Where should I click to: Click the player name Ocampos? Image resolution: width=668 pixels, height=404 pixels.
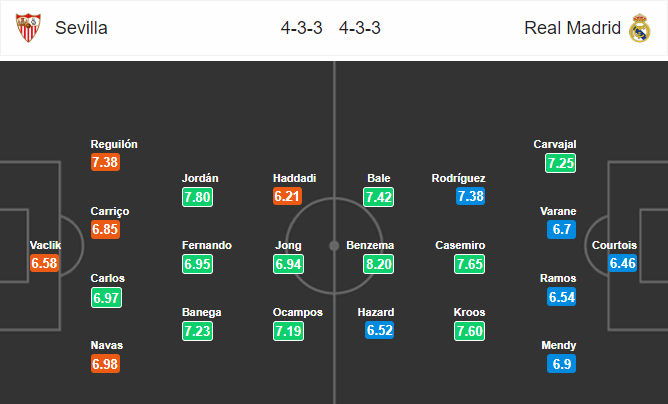(x=298, y=312)
